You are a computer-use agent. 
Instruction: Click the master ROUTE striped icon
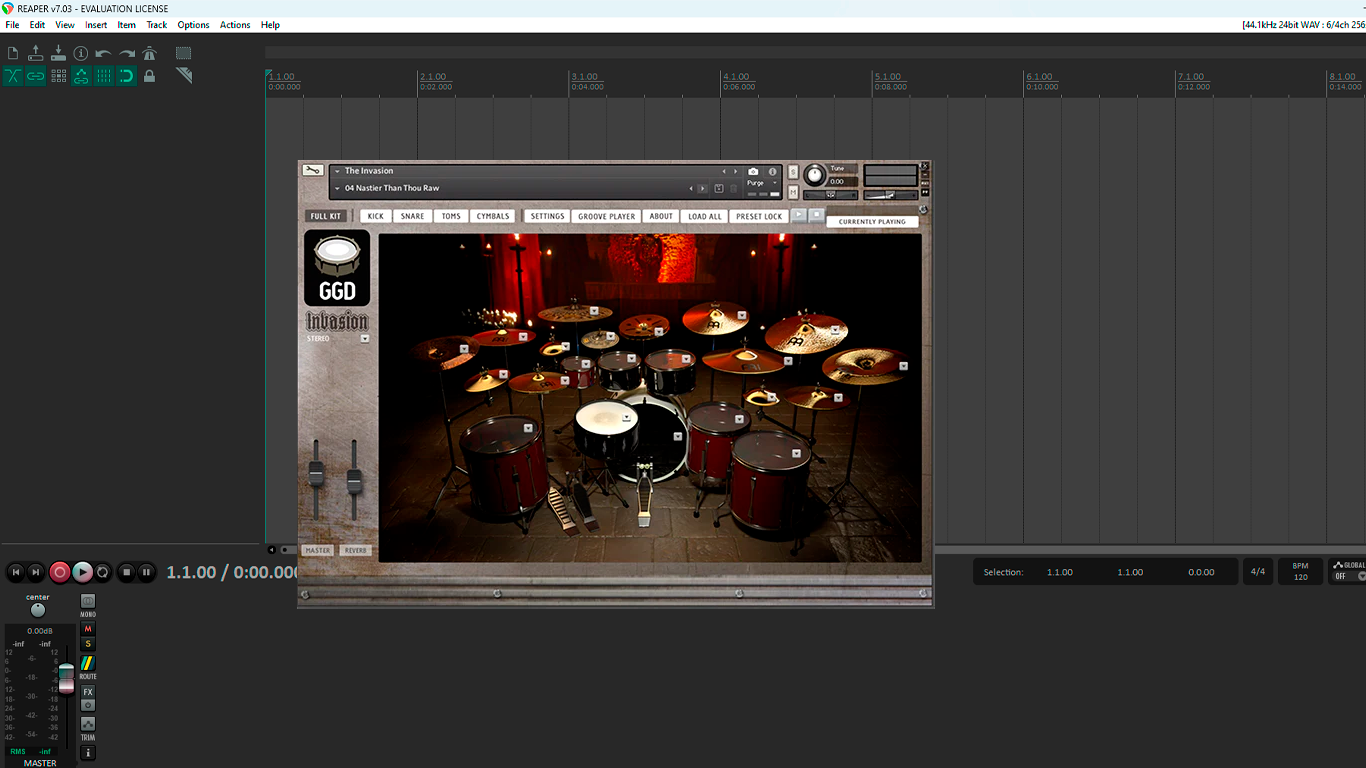[x=88, y=663]
